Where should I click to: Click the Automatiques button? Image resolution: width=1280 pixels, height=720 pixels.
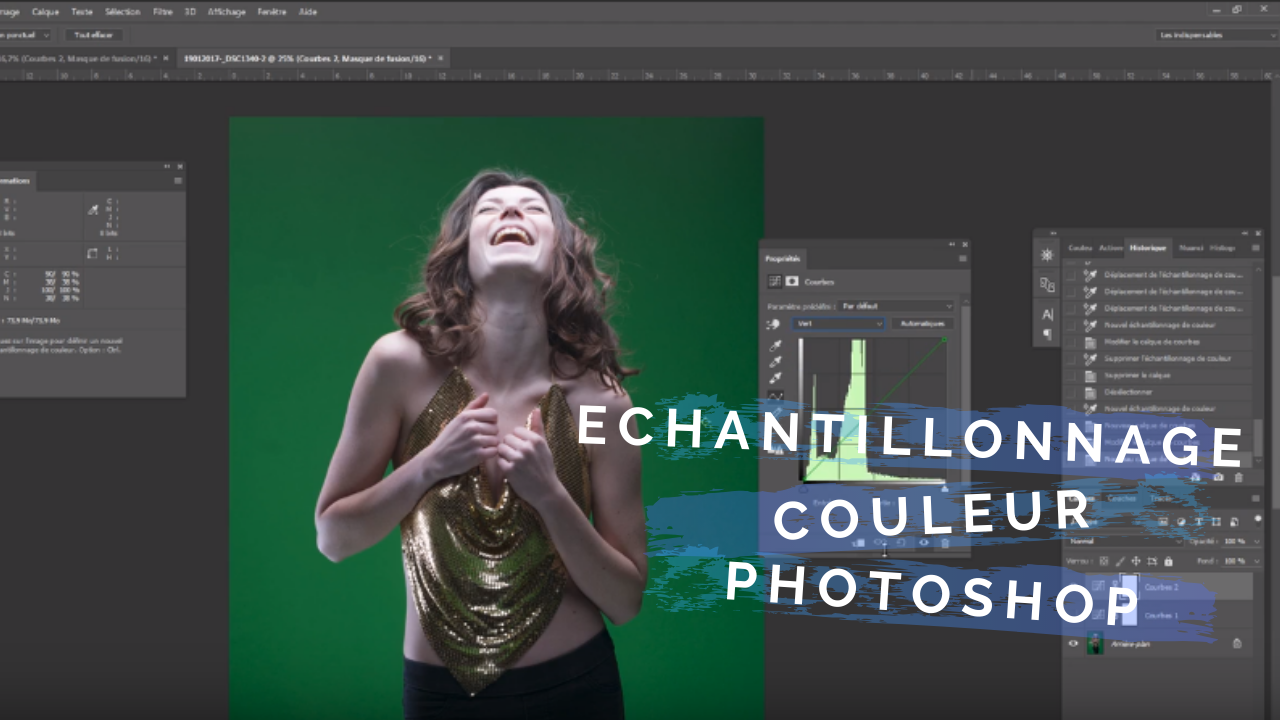tap(921, 324)
